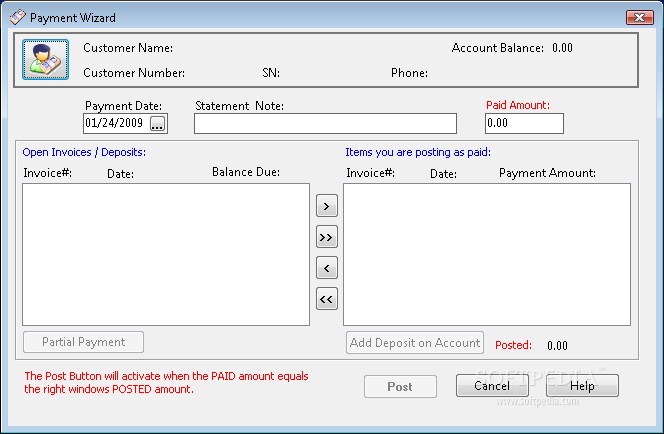664x434 pixels.
Task: Click the Payment Wizard title bar icon
Action: [17, 17]
